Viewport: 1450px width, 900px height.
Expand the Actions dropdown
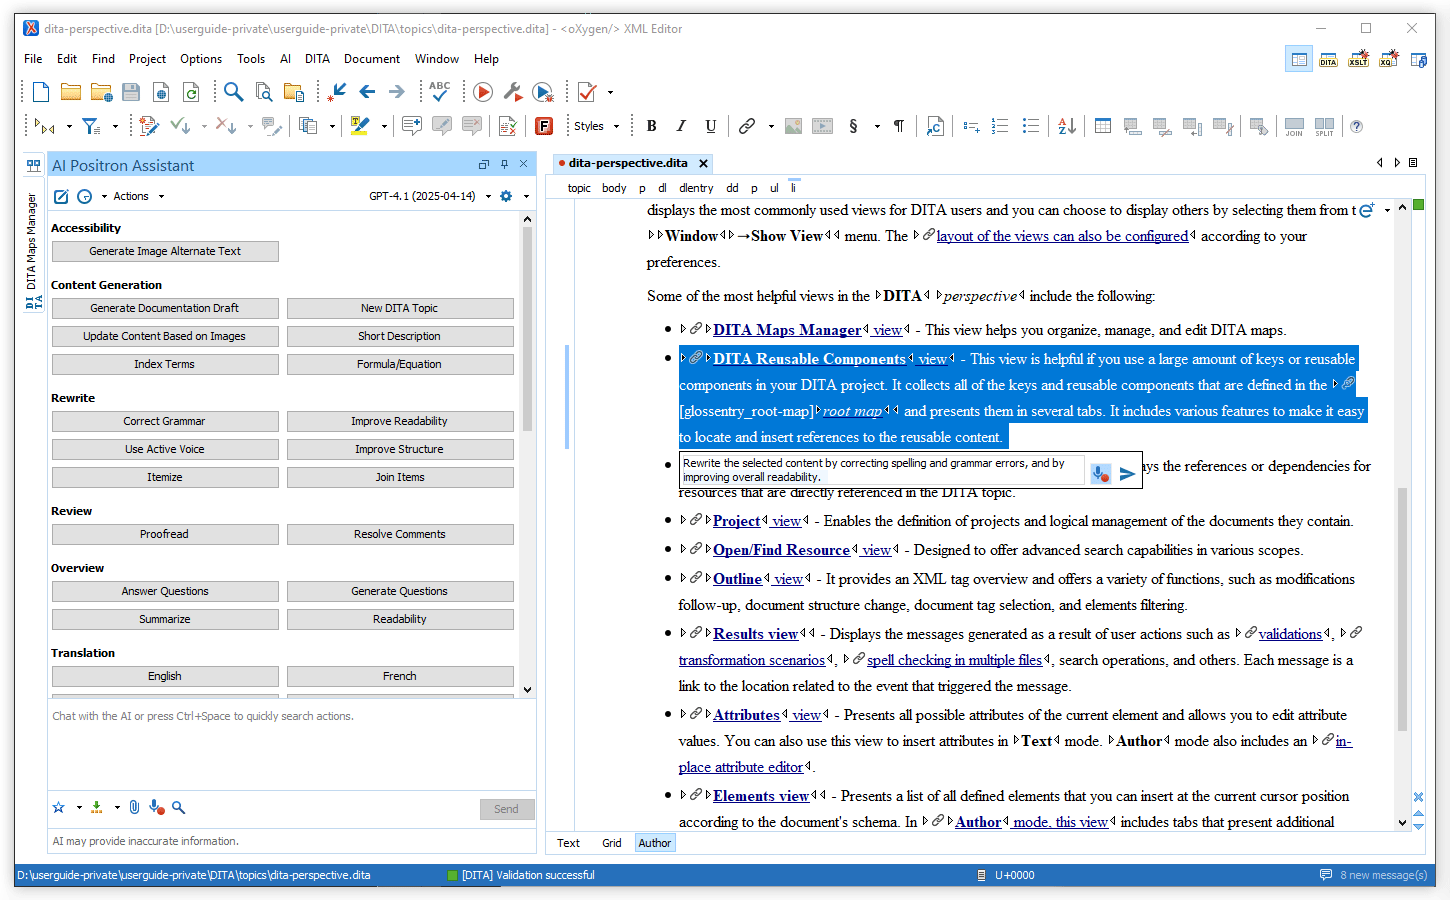pyautogui.click(x=138, y=196)
